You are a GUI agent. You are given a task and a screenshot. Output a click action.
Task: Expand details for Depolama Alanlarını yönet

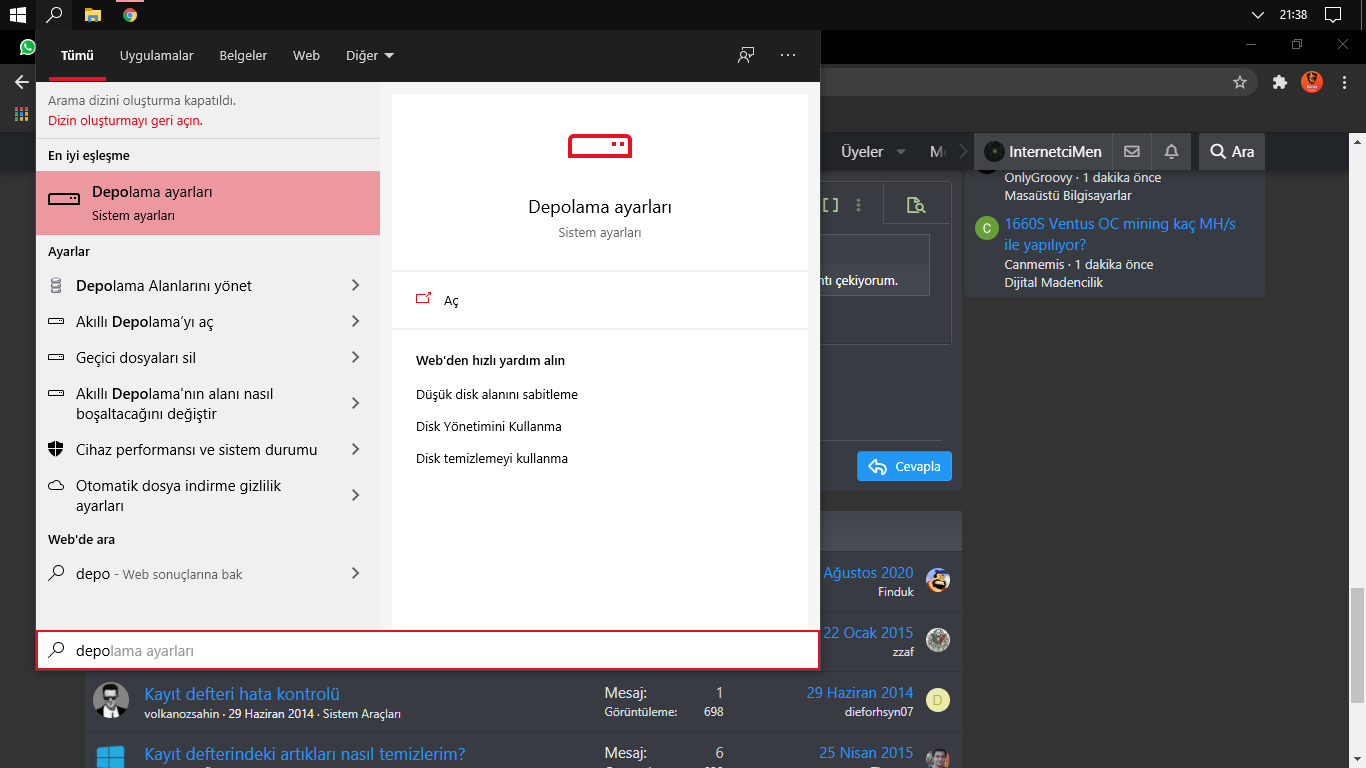pyautogui.click(x=355, y=286)
